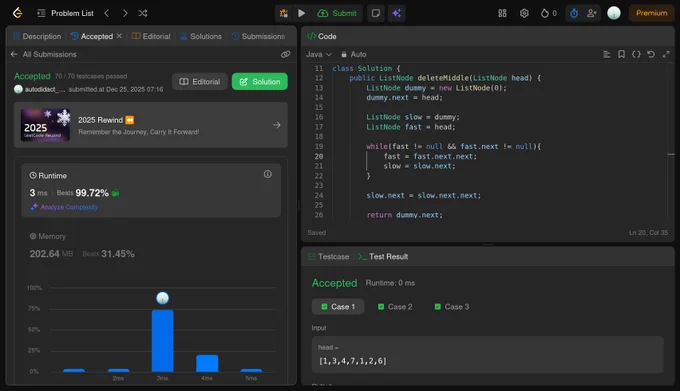This screenshot has height=391, width=680.
Task: Click the Code panel header
Action: (x=321, y=36)
